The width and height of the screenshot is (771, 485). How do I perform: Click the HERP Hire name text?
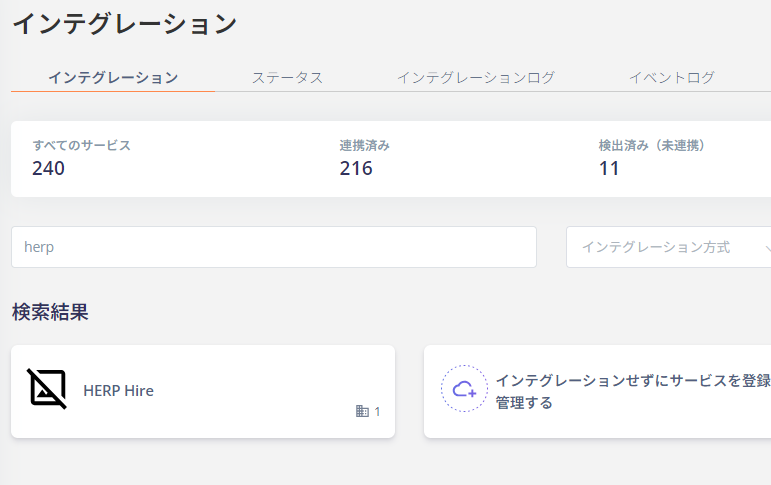pyautogui.click(x=119, y=391)
